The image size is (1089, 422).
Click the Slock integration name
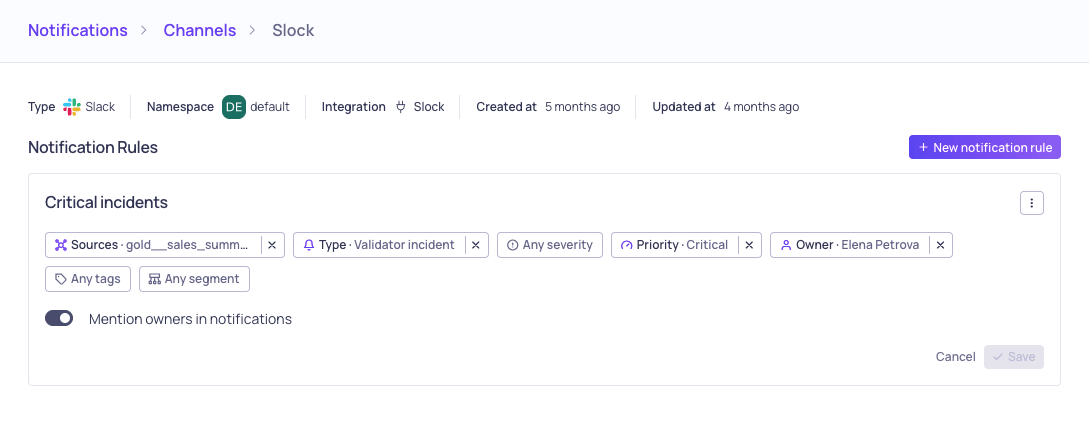tap(429, 107)
